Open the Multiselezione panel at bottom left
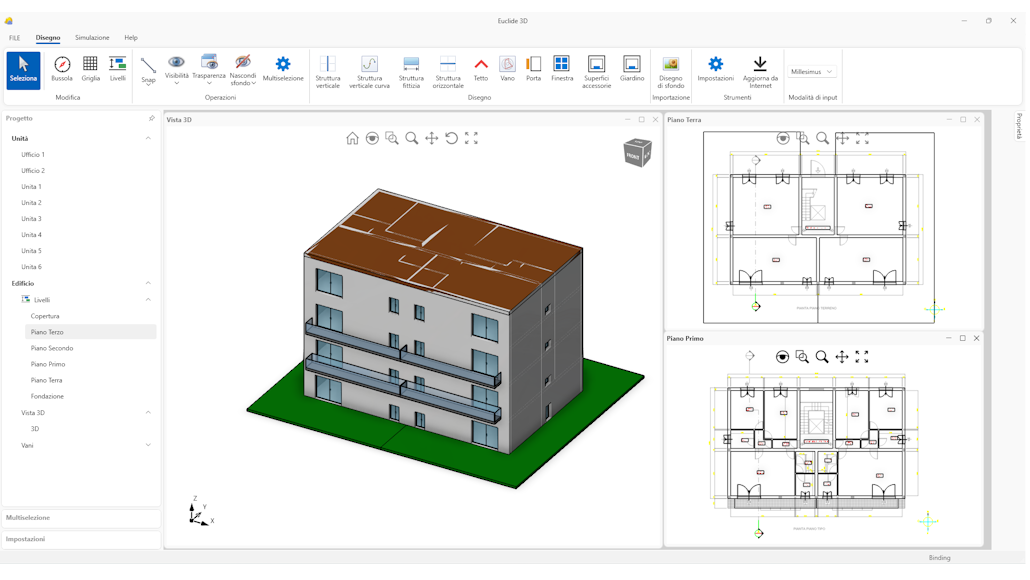The width and height of the screenshot is (1030, 580). (81, 518)
